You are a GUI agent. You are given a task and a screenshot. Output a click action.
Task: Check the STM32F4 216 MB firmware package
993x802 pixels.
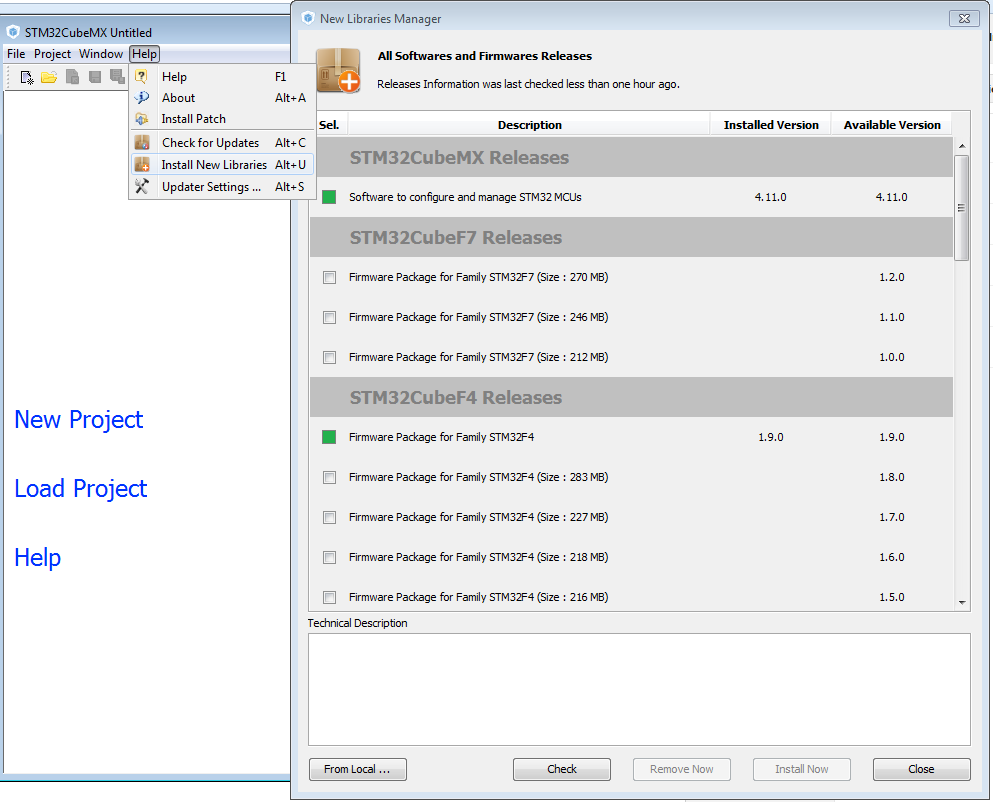329,597
